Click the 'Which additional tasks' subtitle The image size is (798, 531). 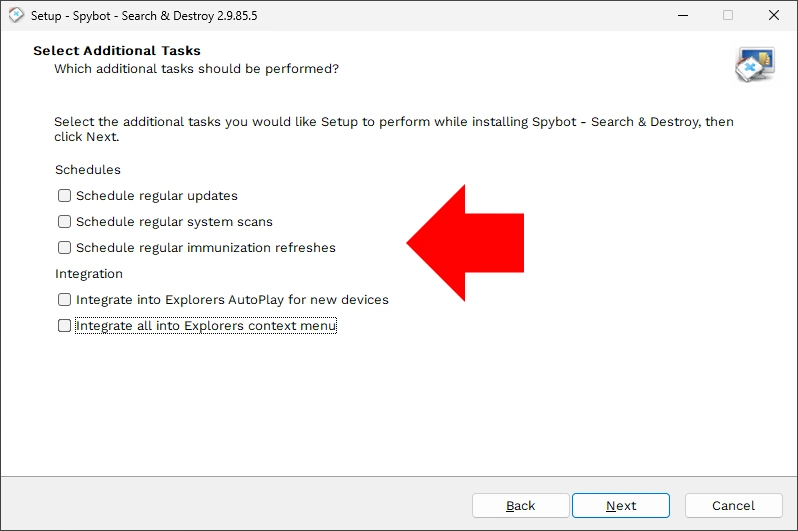pyautogui.click(x=196, y=69)
